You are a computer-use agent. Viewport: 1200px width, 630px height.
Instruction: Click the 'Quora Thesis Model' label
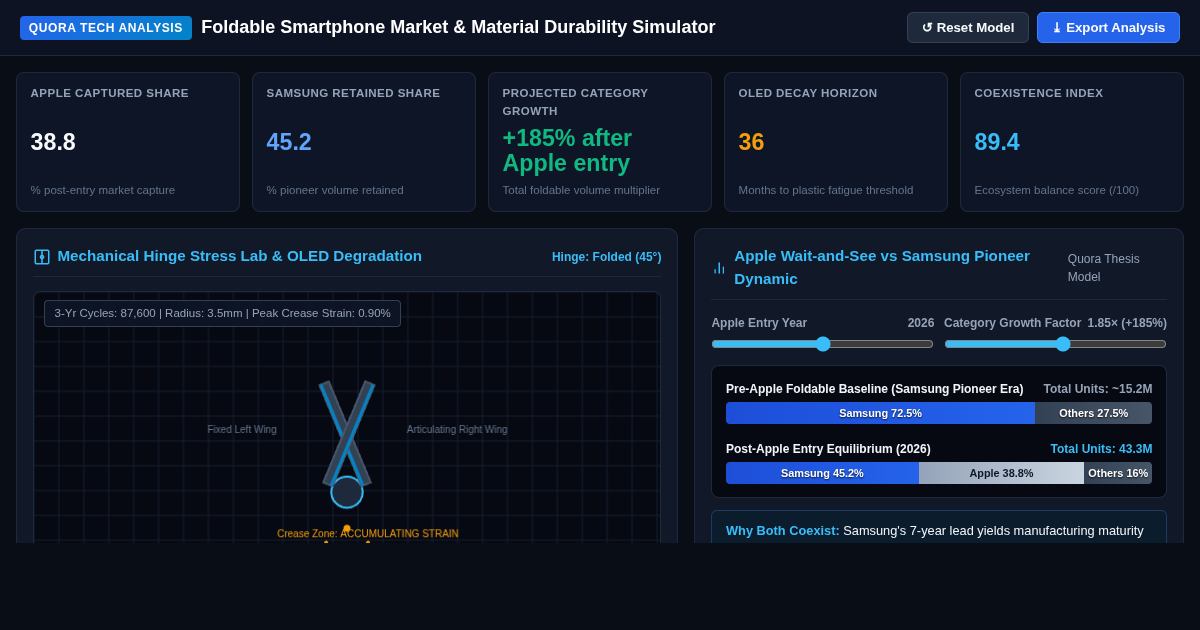pos(1104,268)
